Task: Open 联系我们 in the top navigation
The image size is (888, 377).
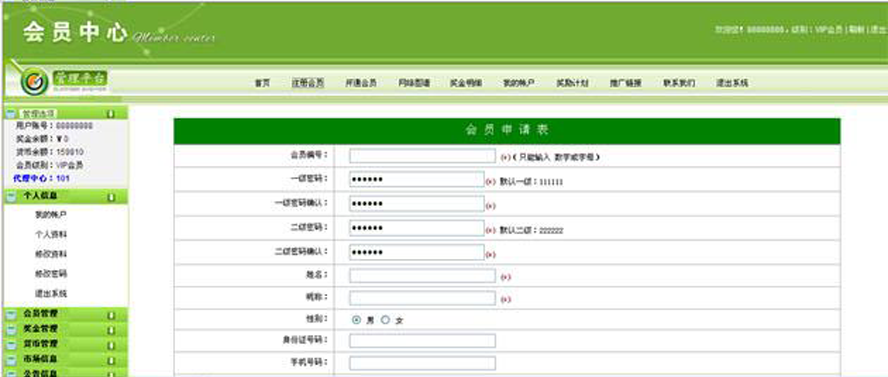Action: (x=679, y=83)
